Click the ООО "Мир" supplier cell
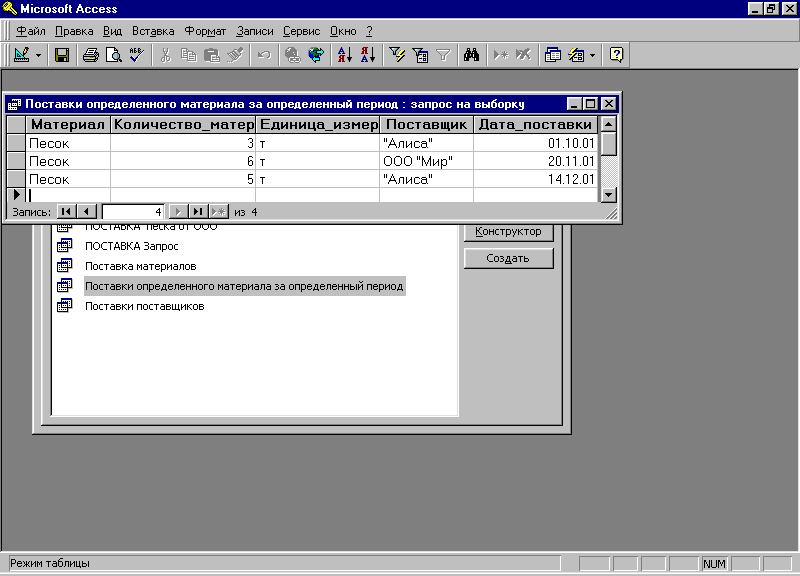The width and height of the screenshot is (800, 576). 427,161
